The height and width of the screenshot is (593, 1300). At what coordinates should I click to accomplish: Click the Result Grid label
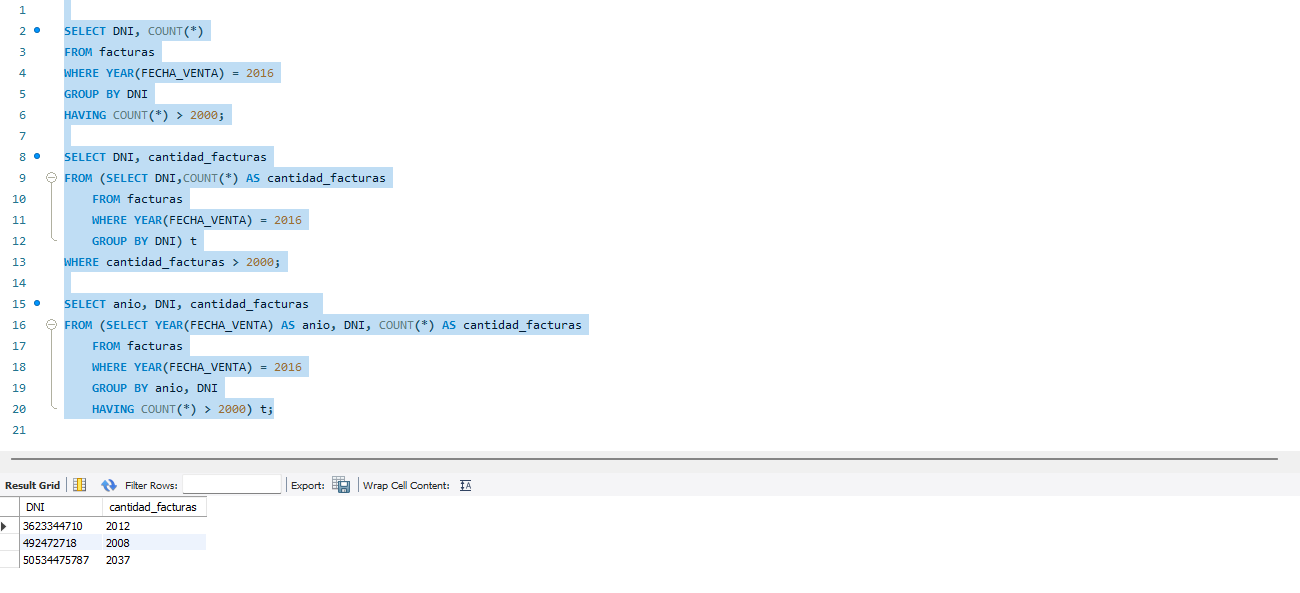coord(33,485)
